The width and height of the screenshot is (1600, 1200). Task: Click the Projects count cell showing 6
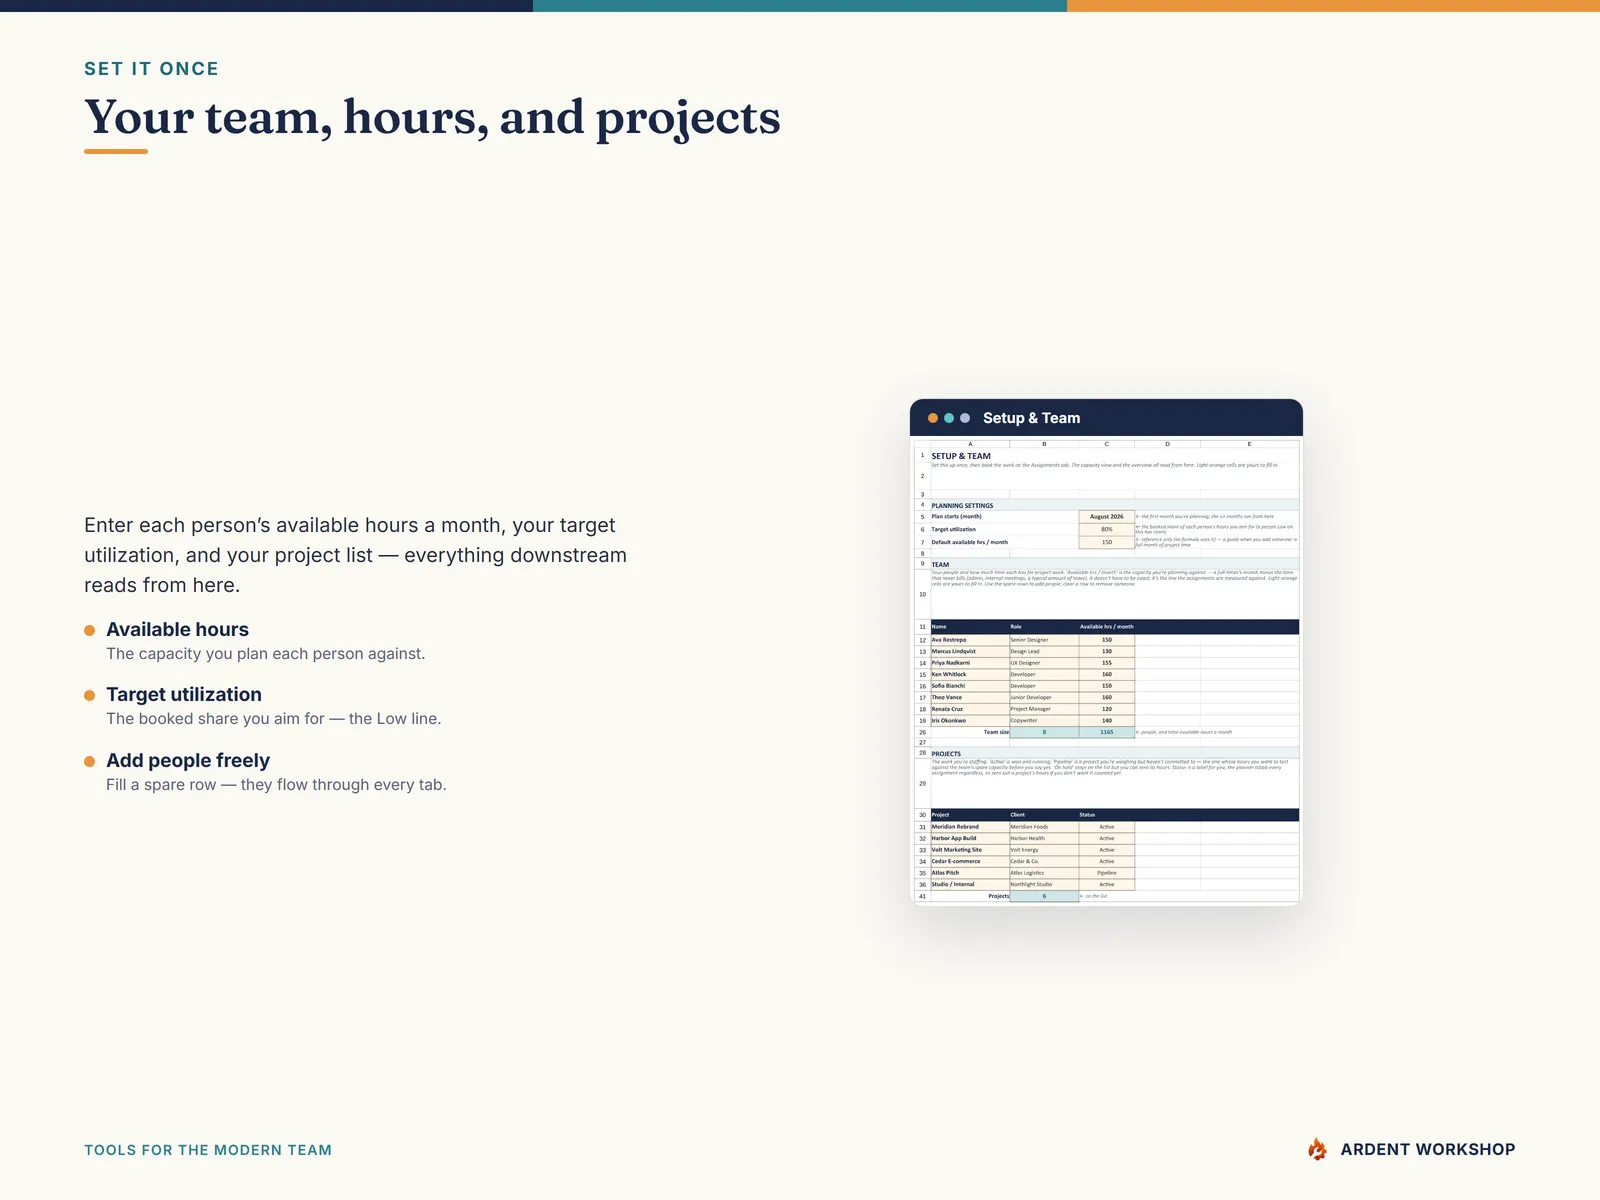pyautogui.click(x=1044, y=896)
